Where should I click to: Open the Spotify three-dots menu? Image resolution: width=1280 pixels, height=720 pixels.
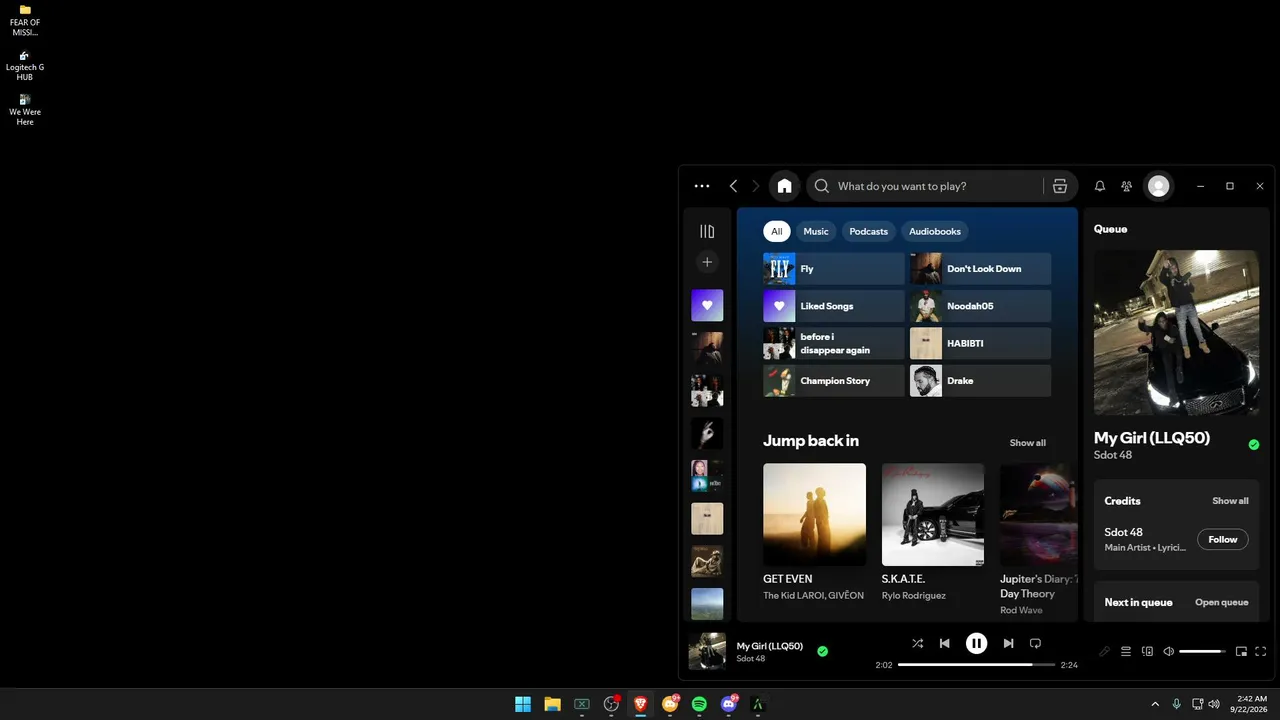[x=702, y=186]
